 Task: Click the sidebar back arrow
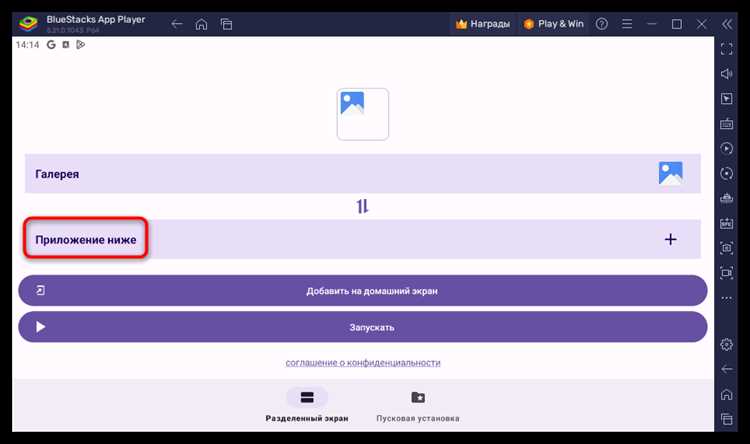click(727, 369)
